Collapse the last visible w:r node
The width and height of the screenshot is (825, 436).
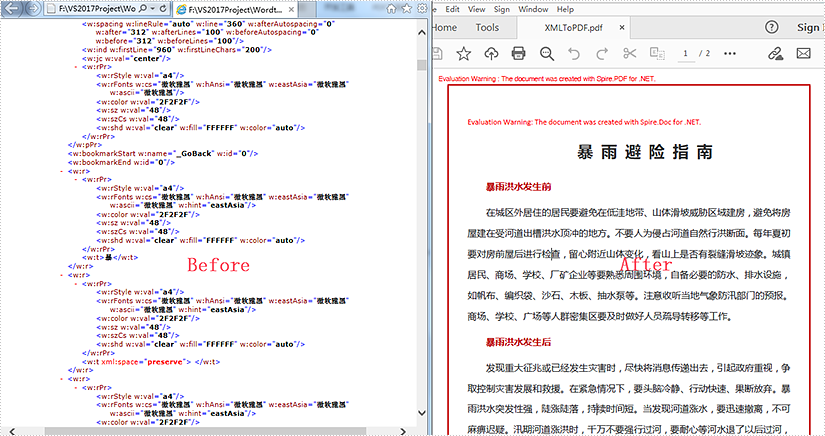point(62,379)
